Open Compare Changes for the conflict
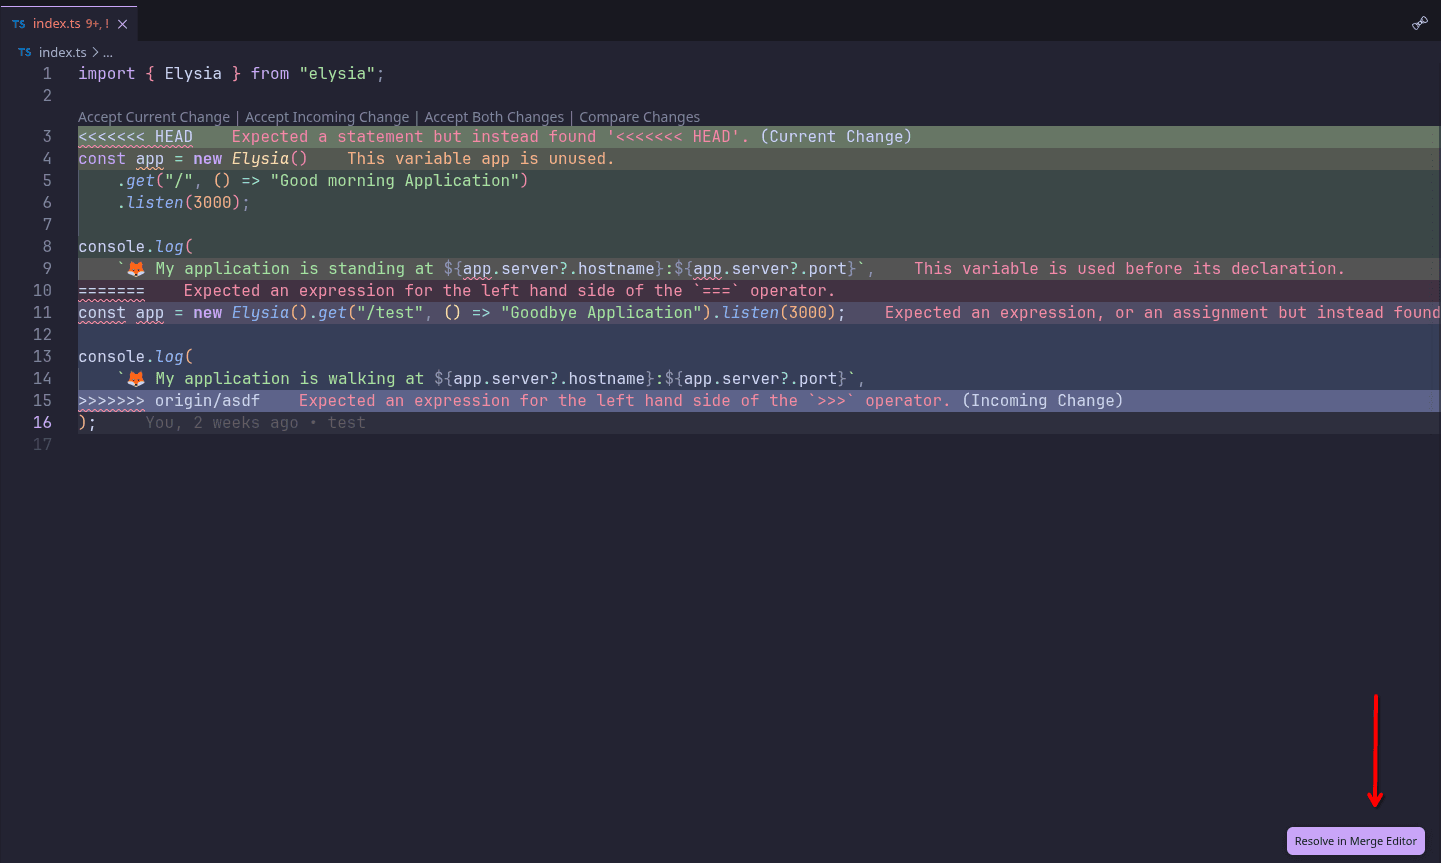This screenshot has width=1441, height=863. (x=639, y=117)
